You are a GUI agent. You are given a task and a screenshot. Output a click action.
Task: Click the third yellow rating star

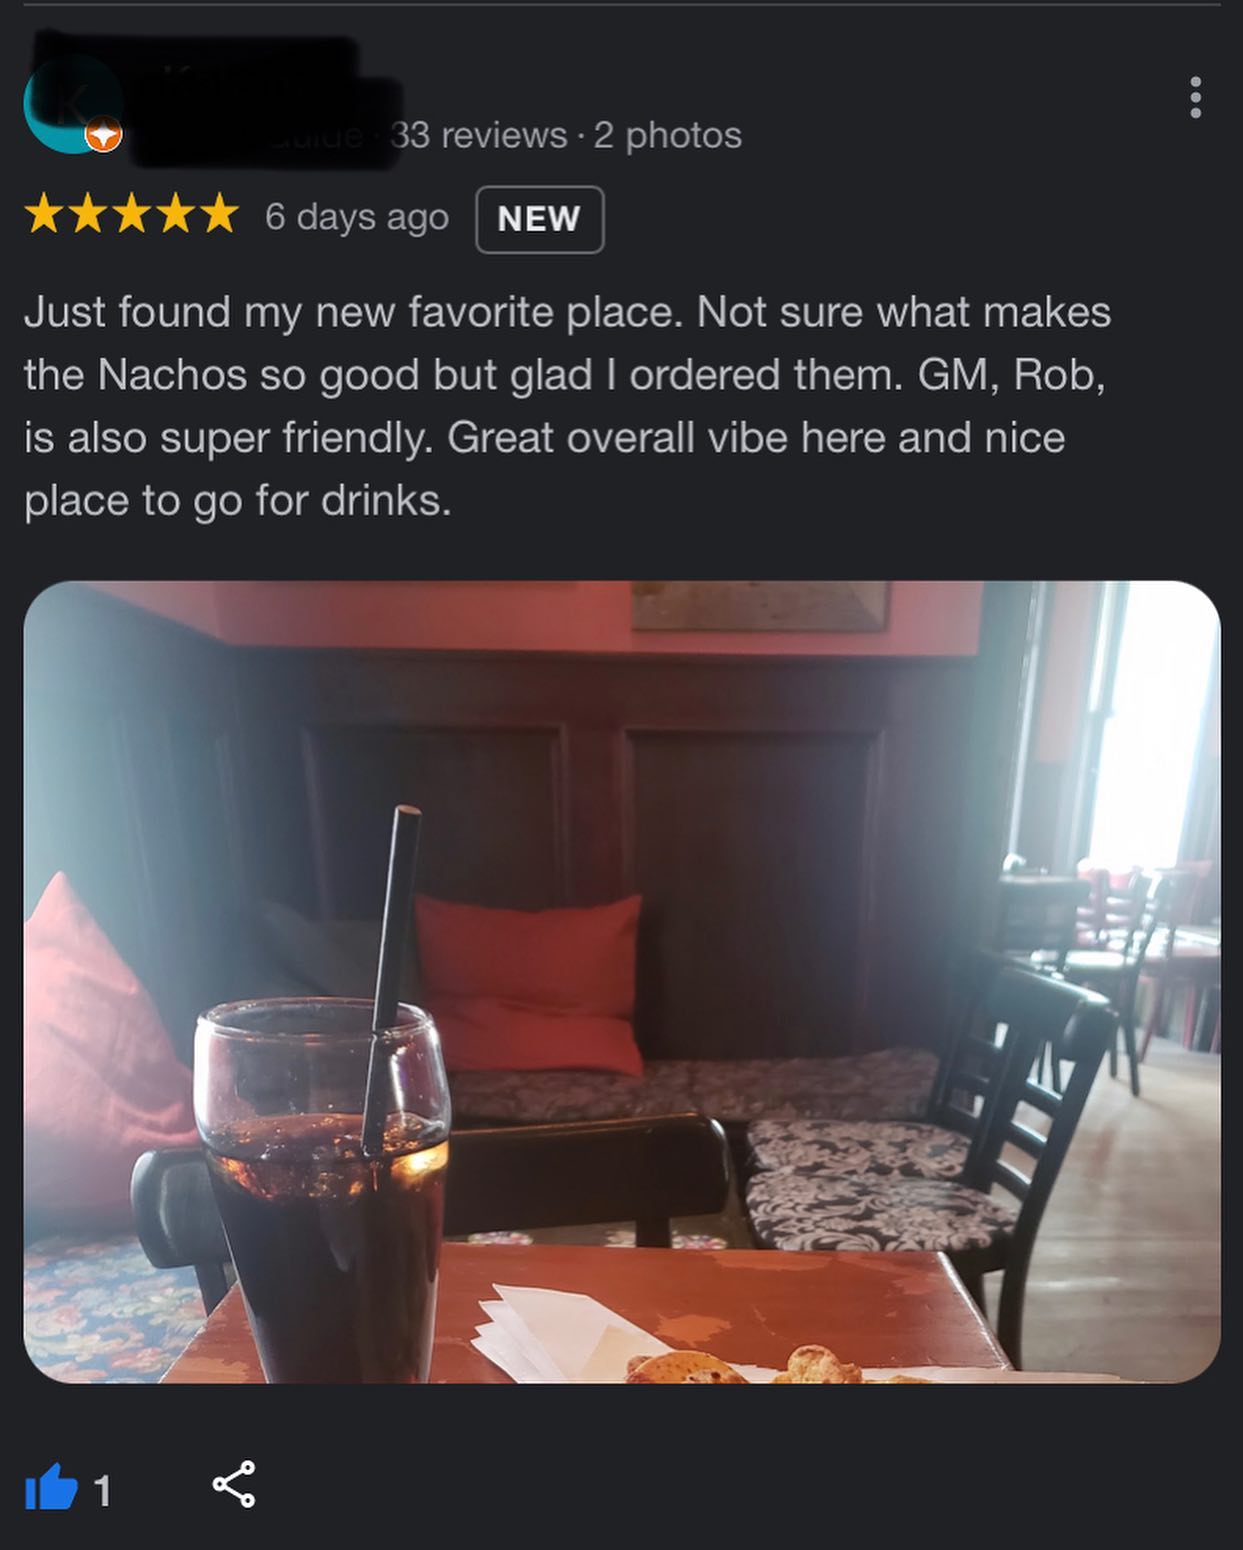(x=131, y=215)
